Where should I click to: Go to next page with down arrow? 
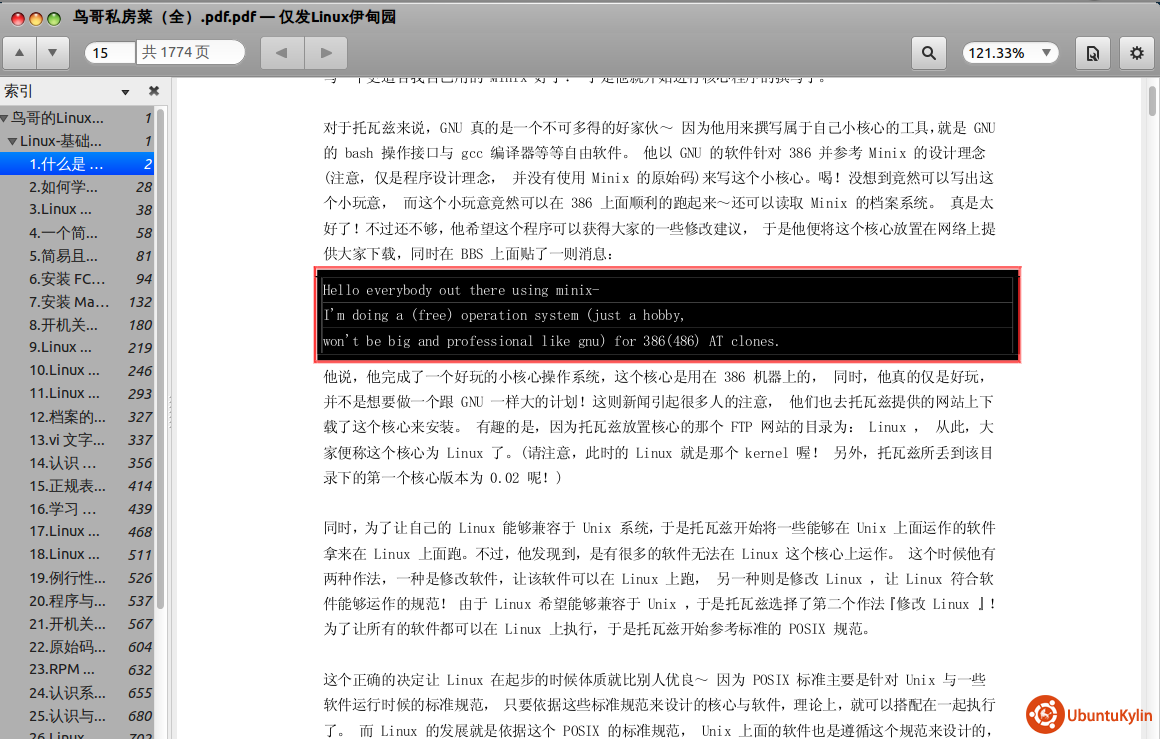[53, 53]
